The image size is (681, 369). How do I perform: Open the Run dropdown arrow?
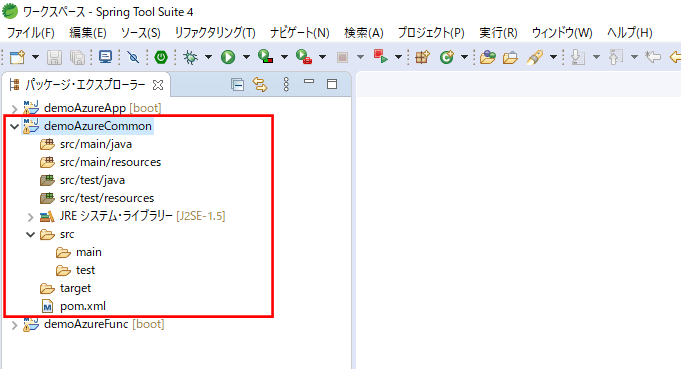pos(246,57)
